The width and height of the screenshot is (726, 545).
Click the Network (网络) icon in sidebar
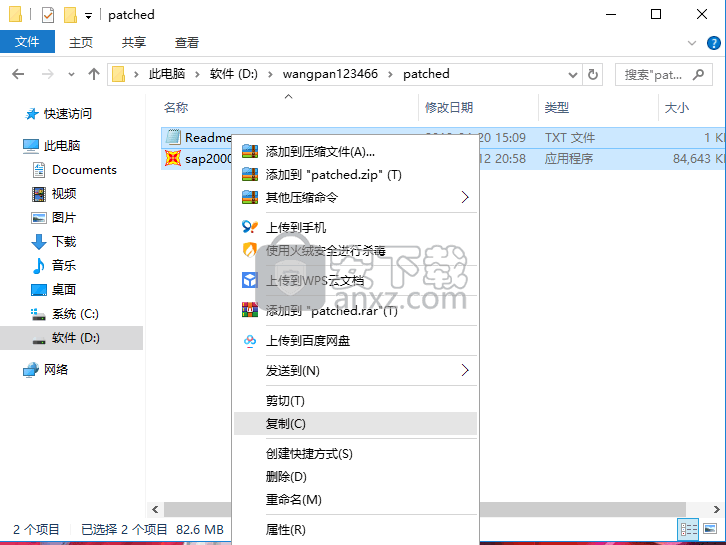(31, 370)
